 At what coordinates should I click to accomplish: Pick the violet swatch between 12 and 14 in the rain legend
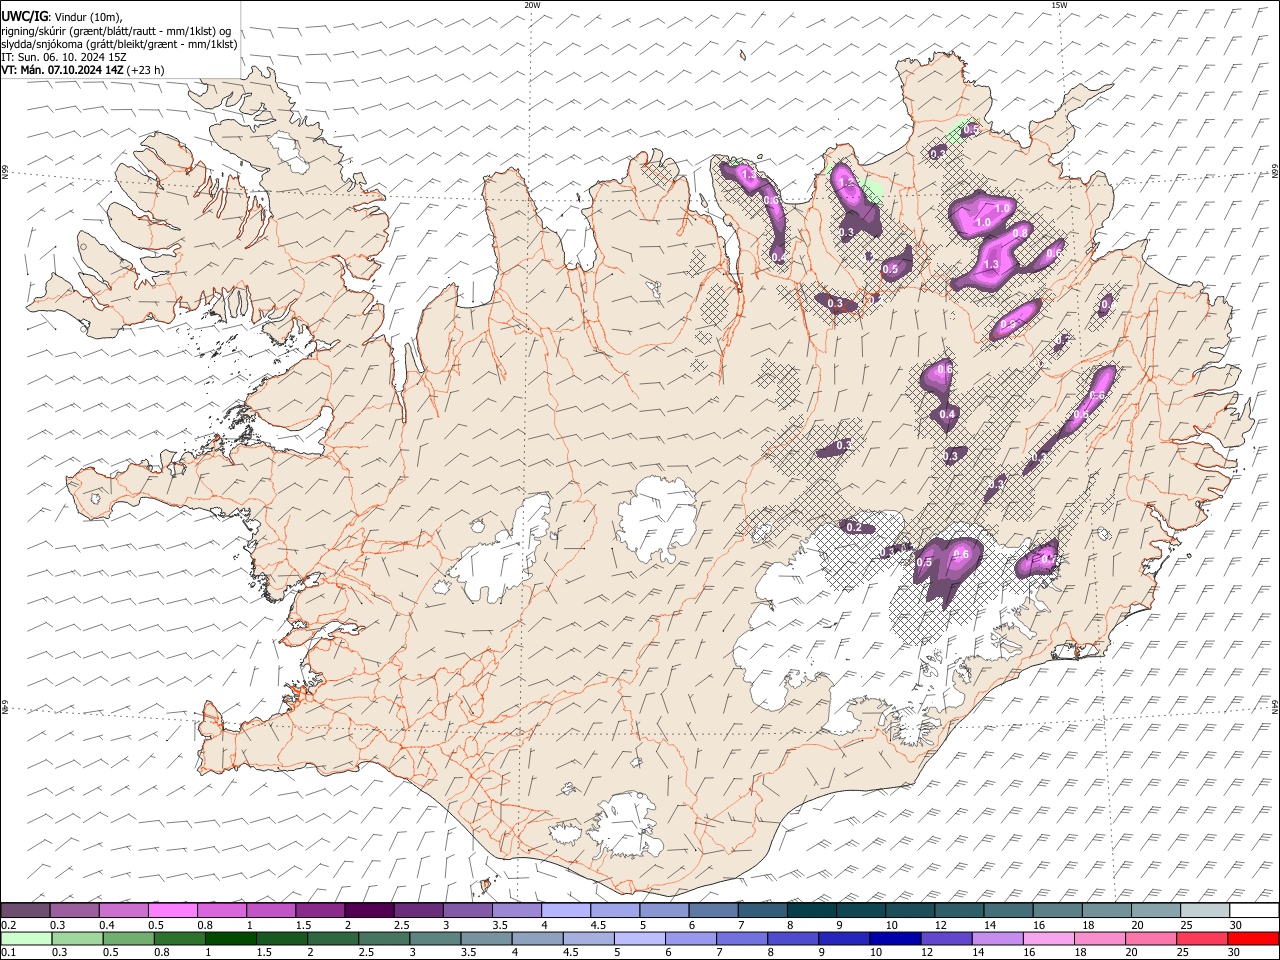click(x=946, y=938)
